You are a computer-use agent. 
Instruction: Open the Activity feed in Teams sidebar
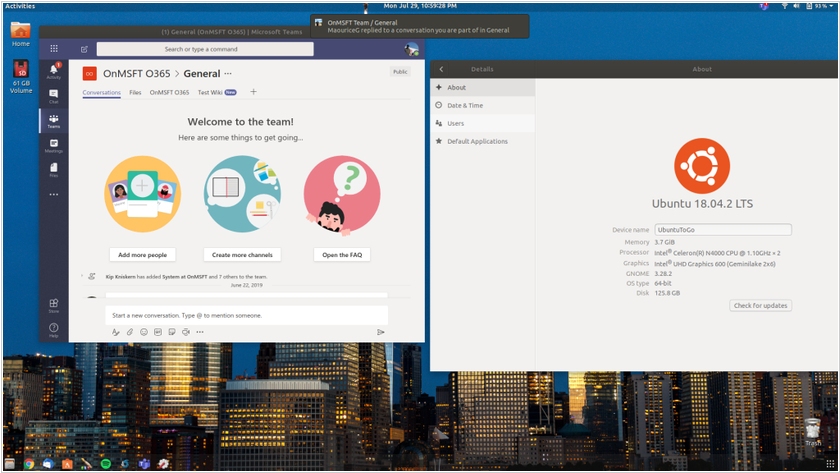pos(53,70)
